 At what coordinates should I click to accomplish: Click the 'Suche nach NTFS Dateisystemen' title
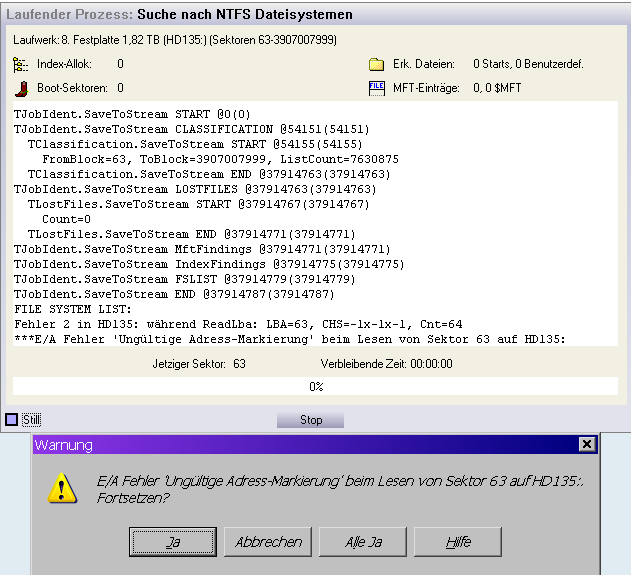(x=245, y=14)
